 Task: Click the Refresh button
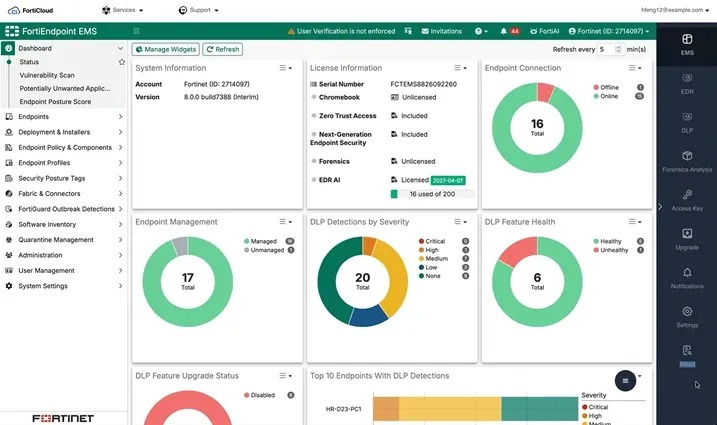click(223, 49)
